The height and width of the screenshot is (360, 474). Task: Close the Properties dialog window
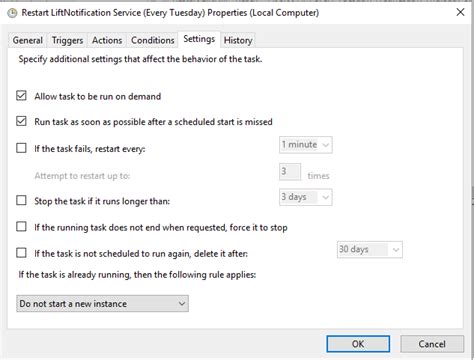pos(460,12)
